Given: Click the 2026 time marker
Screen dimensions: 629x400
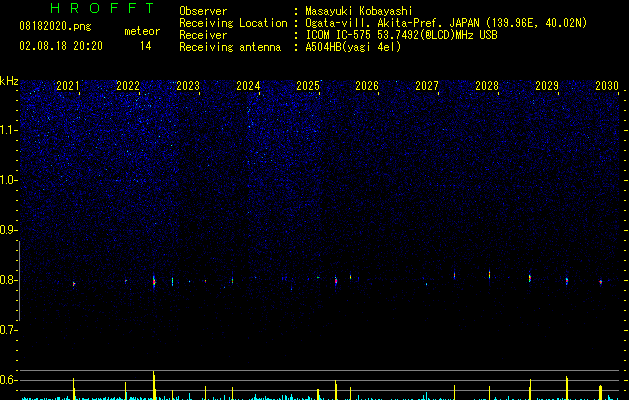Looking at the screenshot, I should click(x=367, y=86).
